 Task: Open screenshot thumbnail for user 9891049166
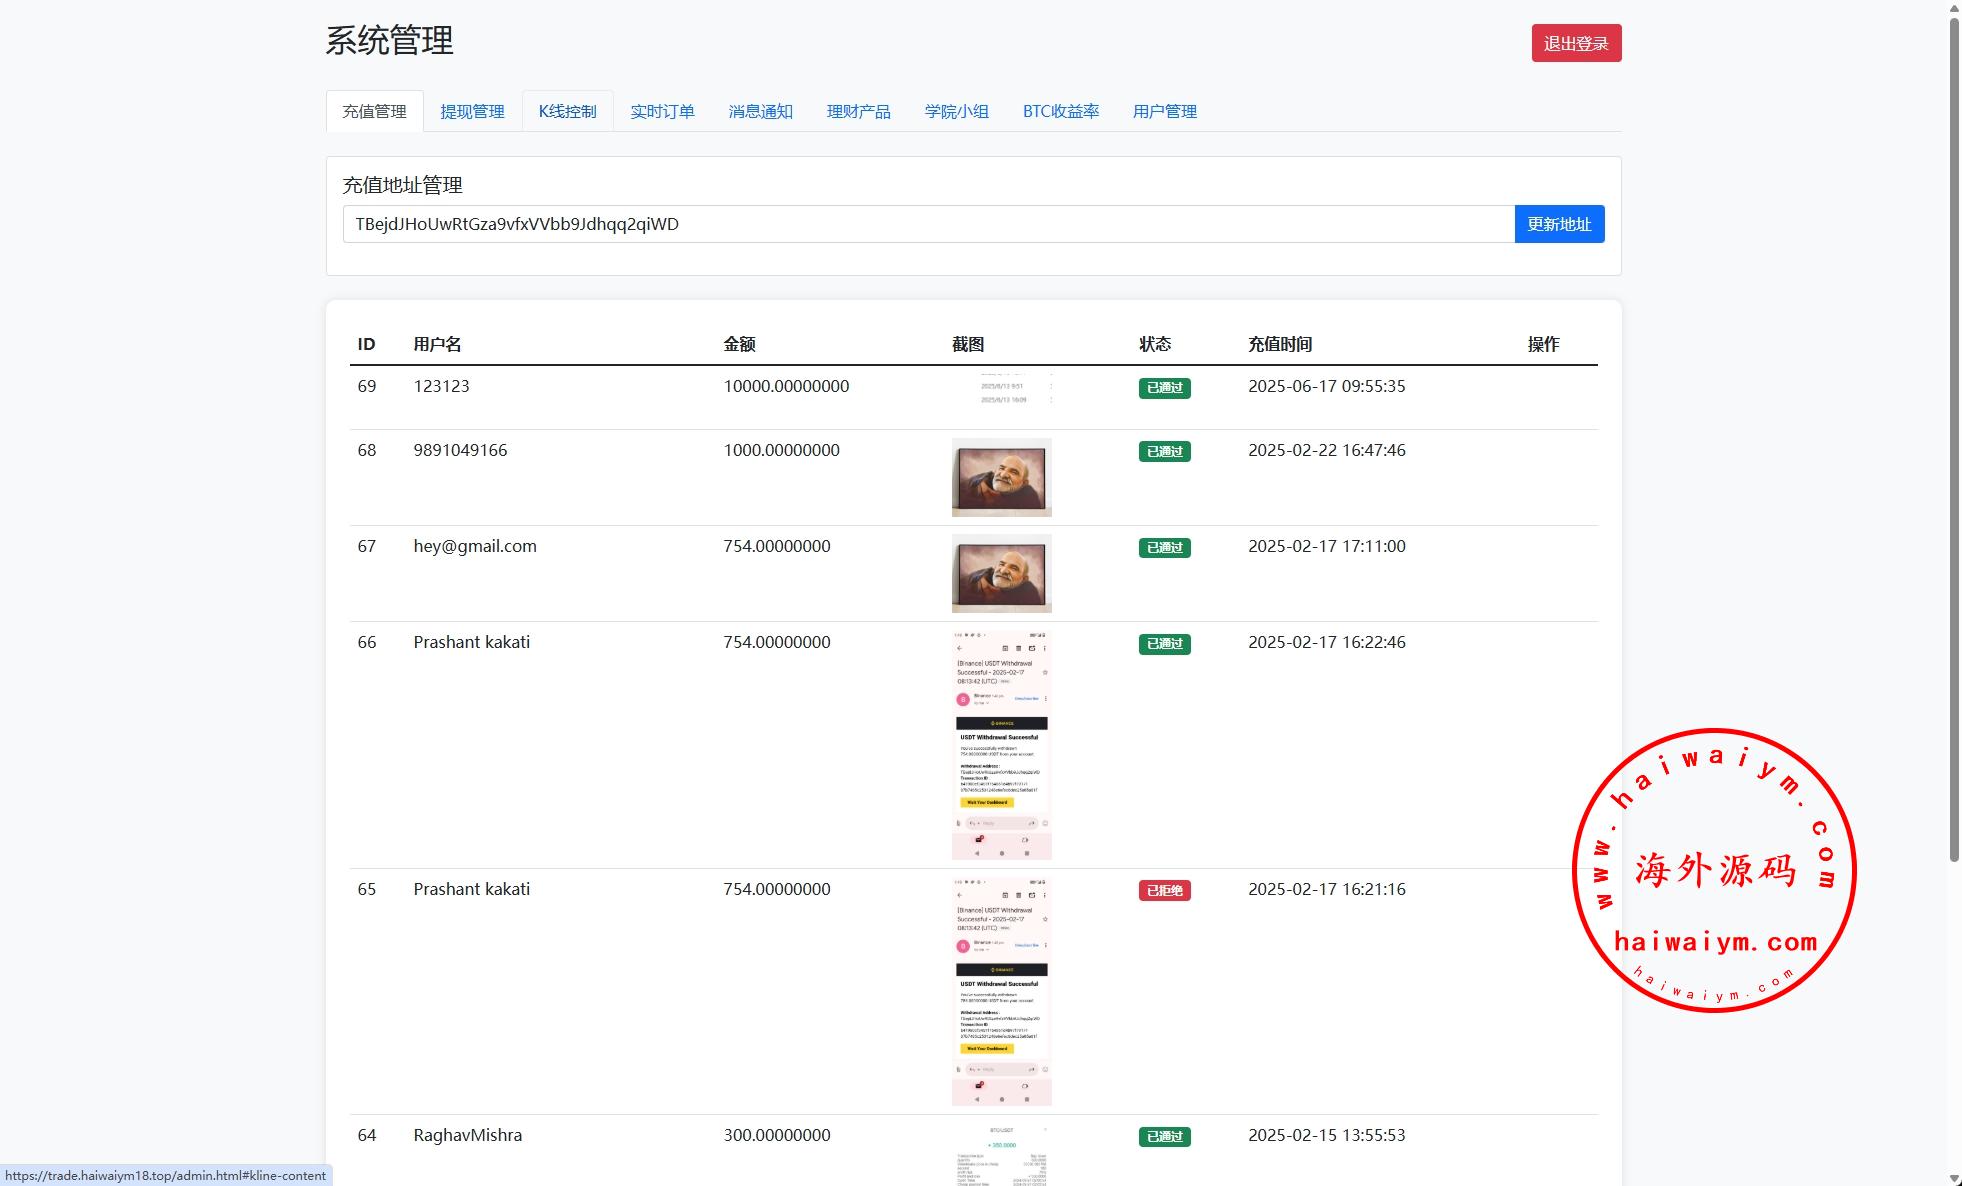click(x=1001, y=477)
